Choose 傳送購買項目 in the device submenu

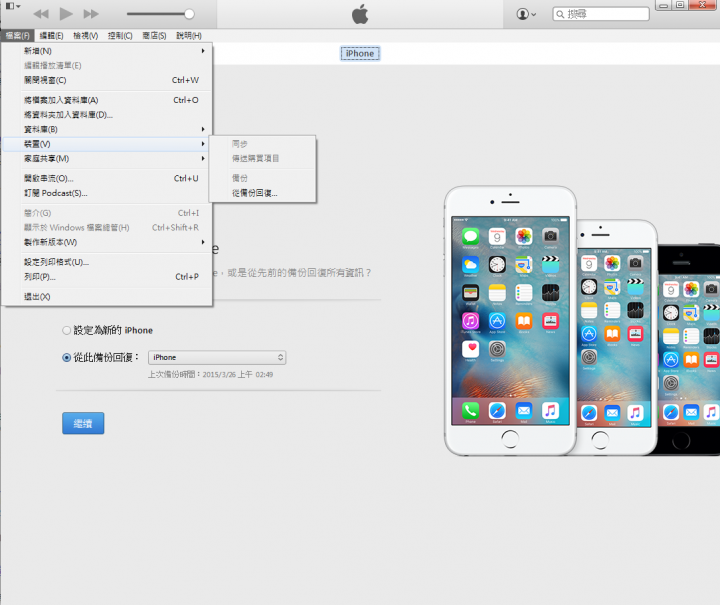point(263,158)
